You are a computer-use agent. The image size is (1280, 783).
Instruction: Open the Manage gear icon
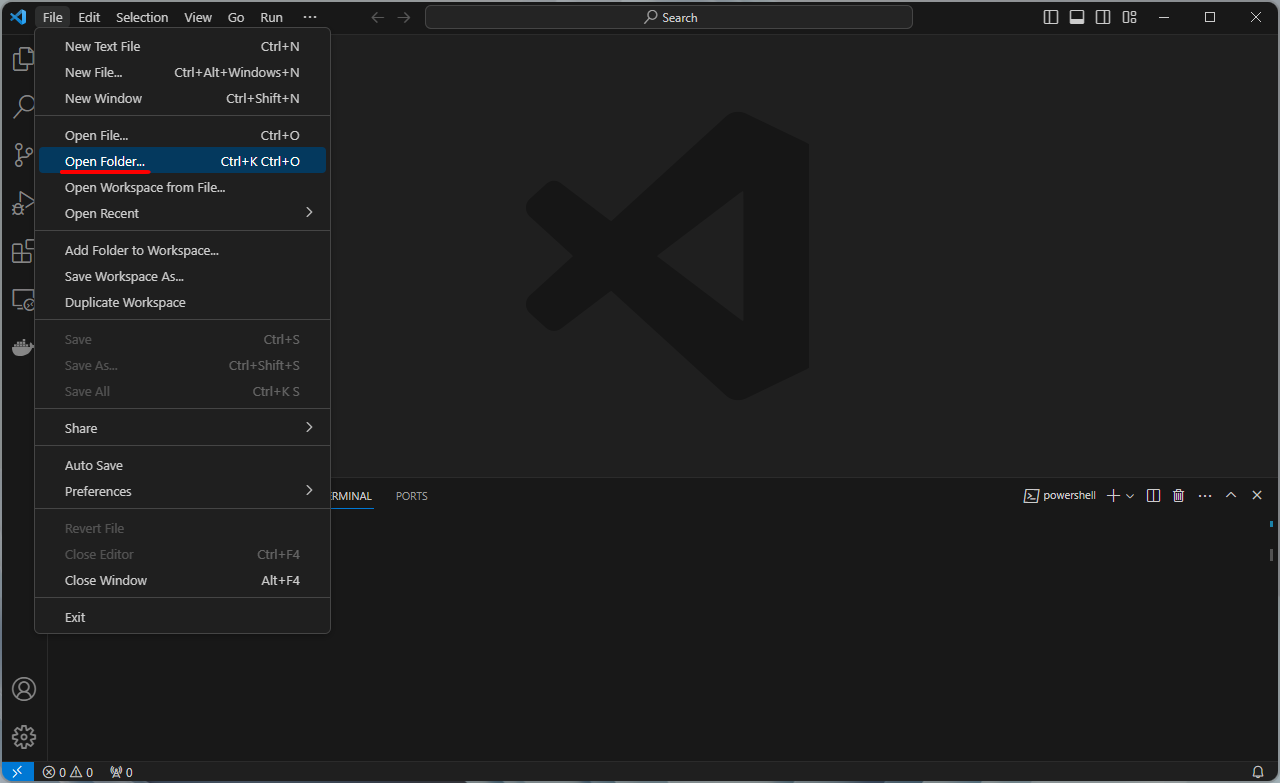pos(23,737)
